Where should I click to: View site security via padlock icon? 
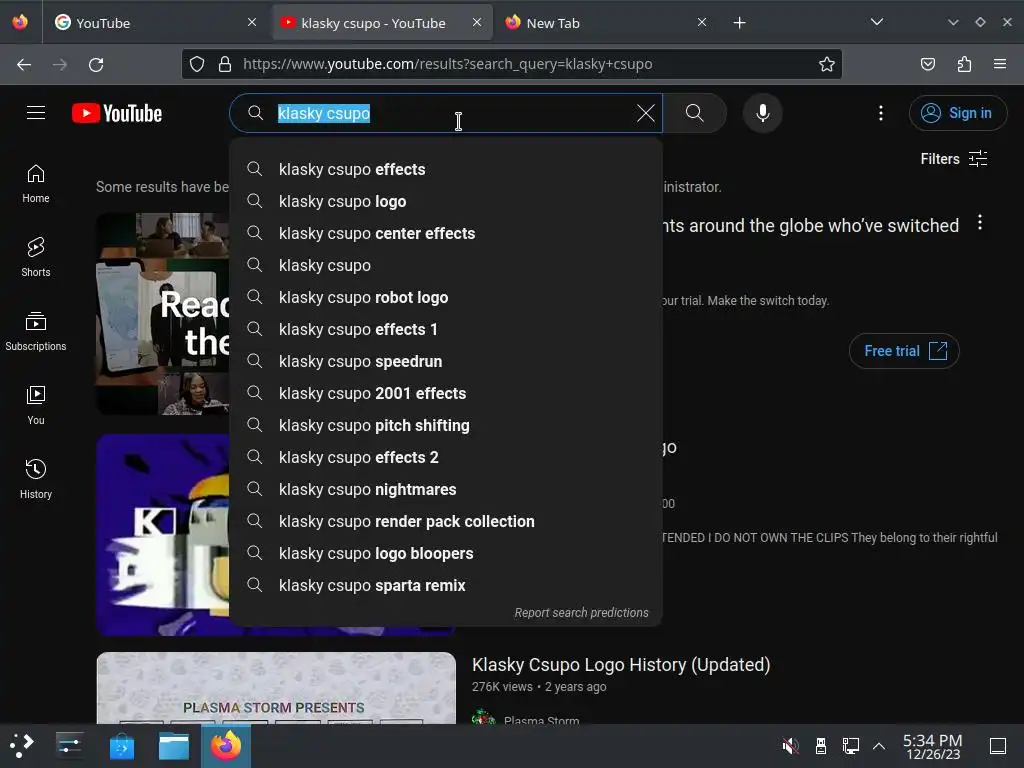coord(225,64)
